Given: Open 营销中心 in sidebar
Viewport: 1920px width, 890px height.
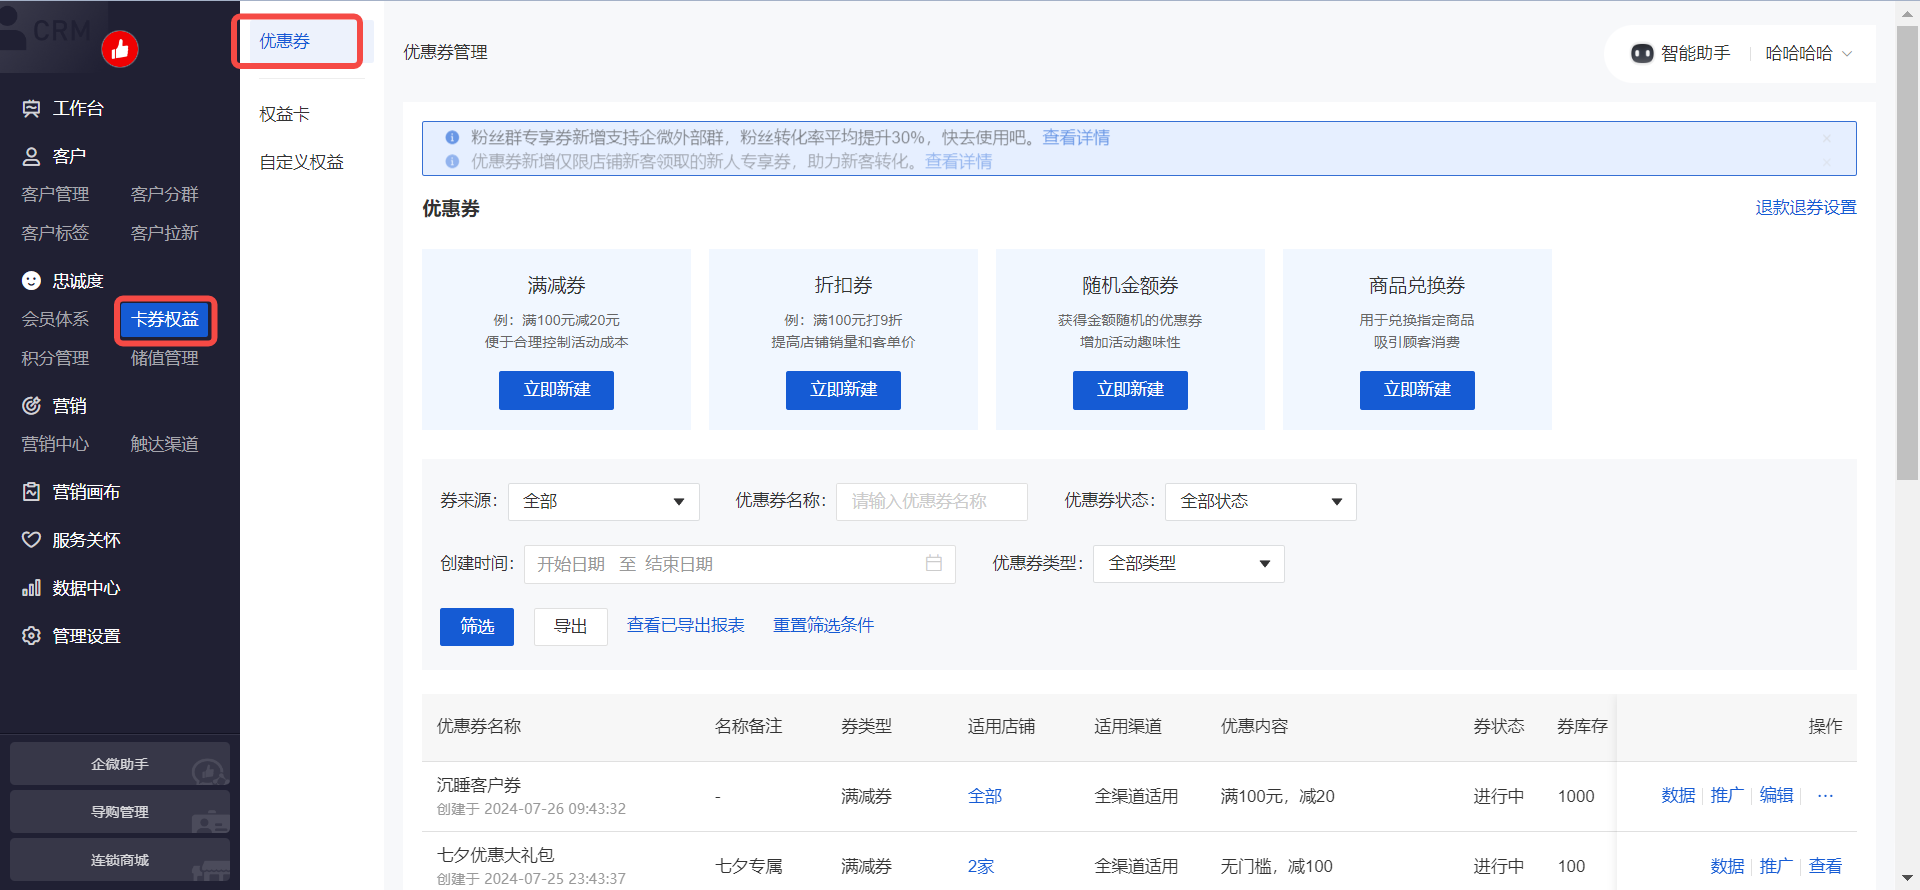Looking at the screenshot, I should [56, 444].
